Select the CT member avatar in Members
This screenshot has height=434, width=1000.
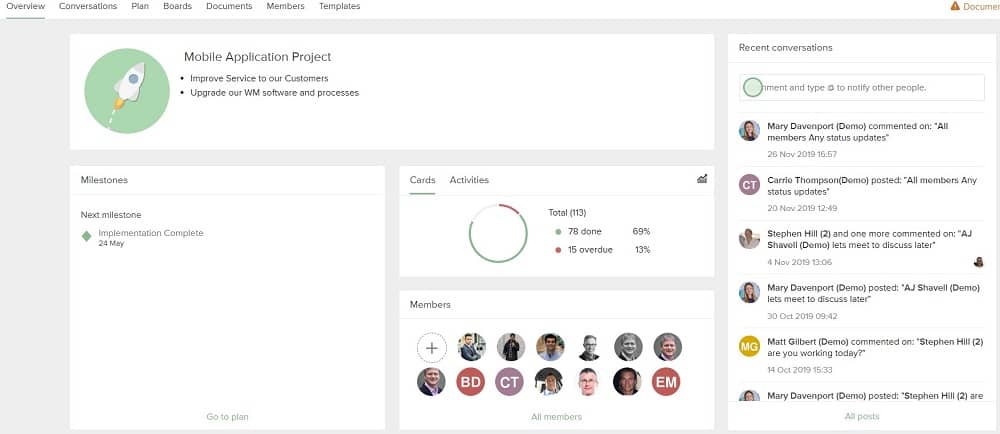(510, 382)
